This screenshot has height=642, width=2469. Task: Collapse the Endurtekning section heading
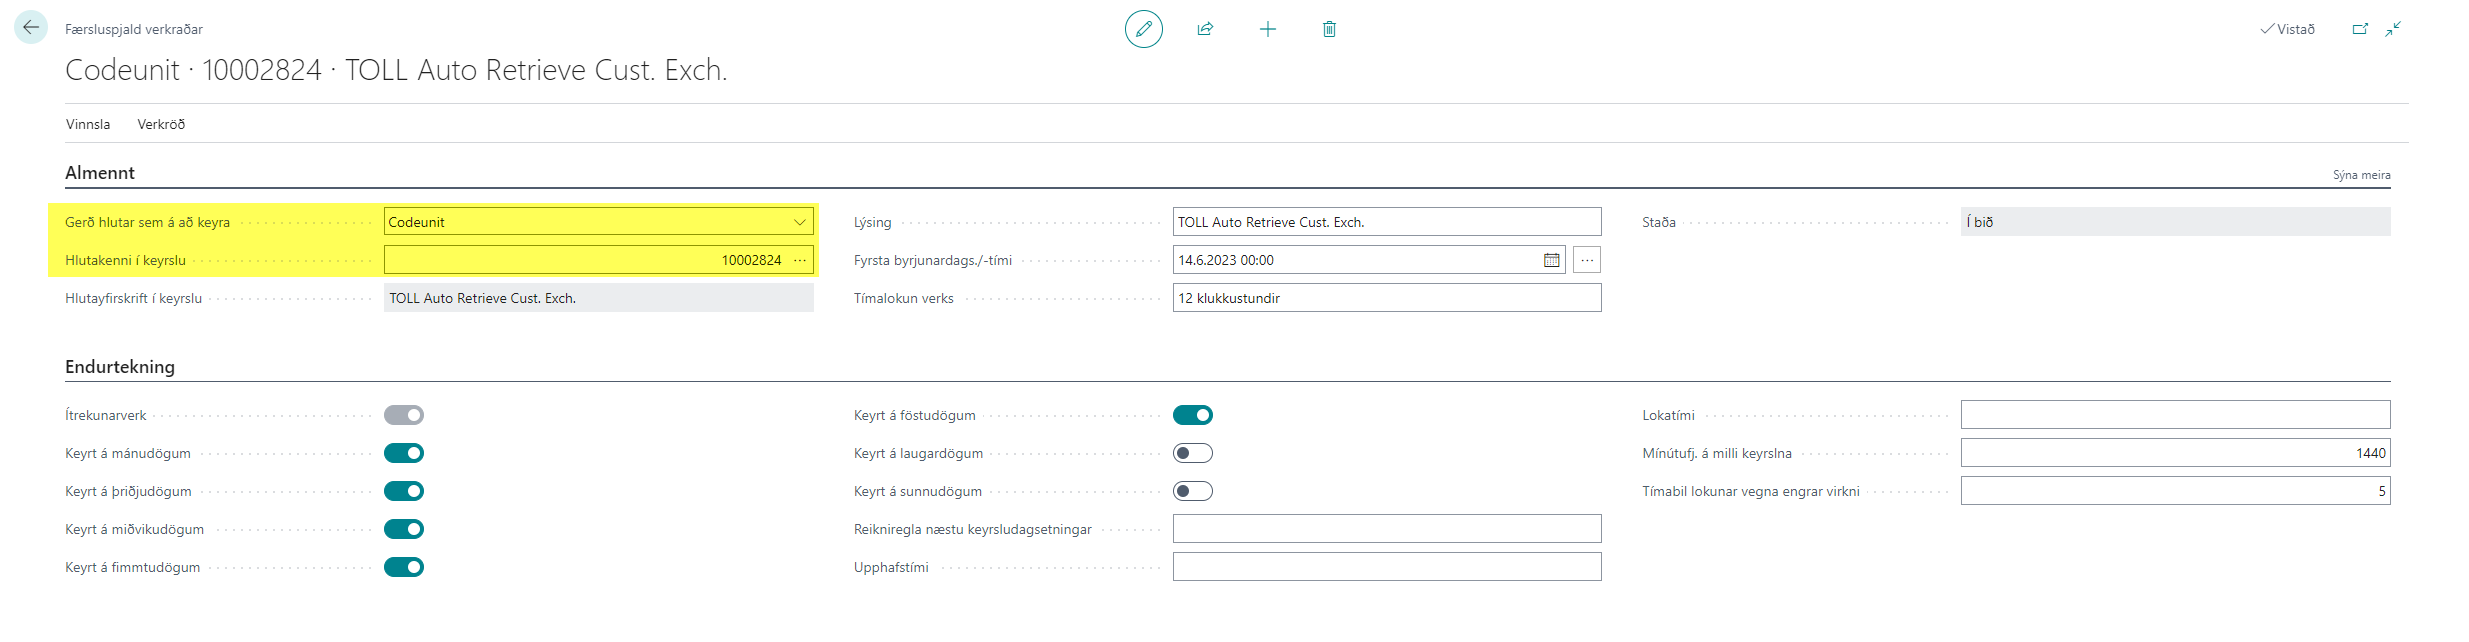pos(120,367)
